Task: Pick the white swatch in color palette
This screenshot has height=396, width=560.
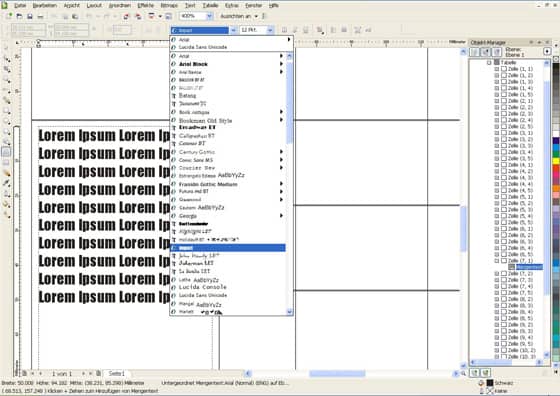Action: click(556, 134)
